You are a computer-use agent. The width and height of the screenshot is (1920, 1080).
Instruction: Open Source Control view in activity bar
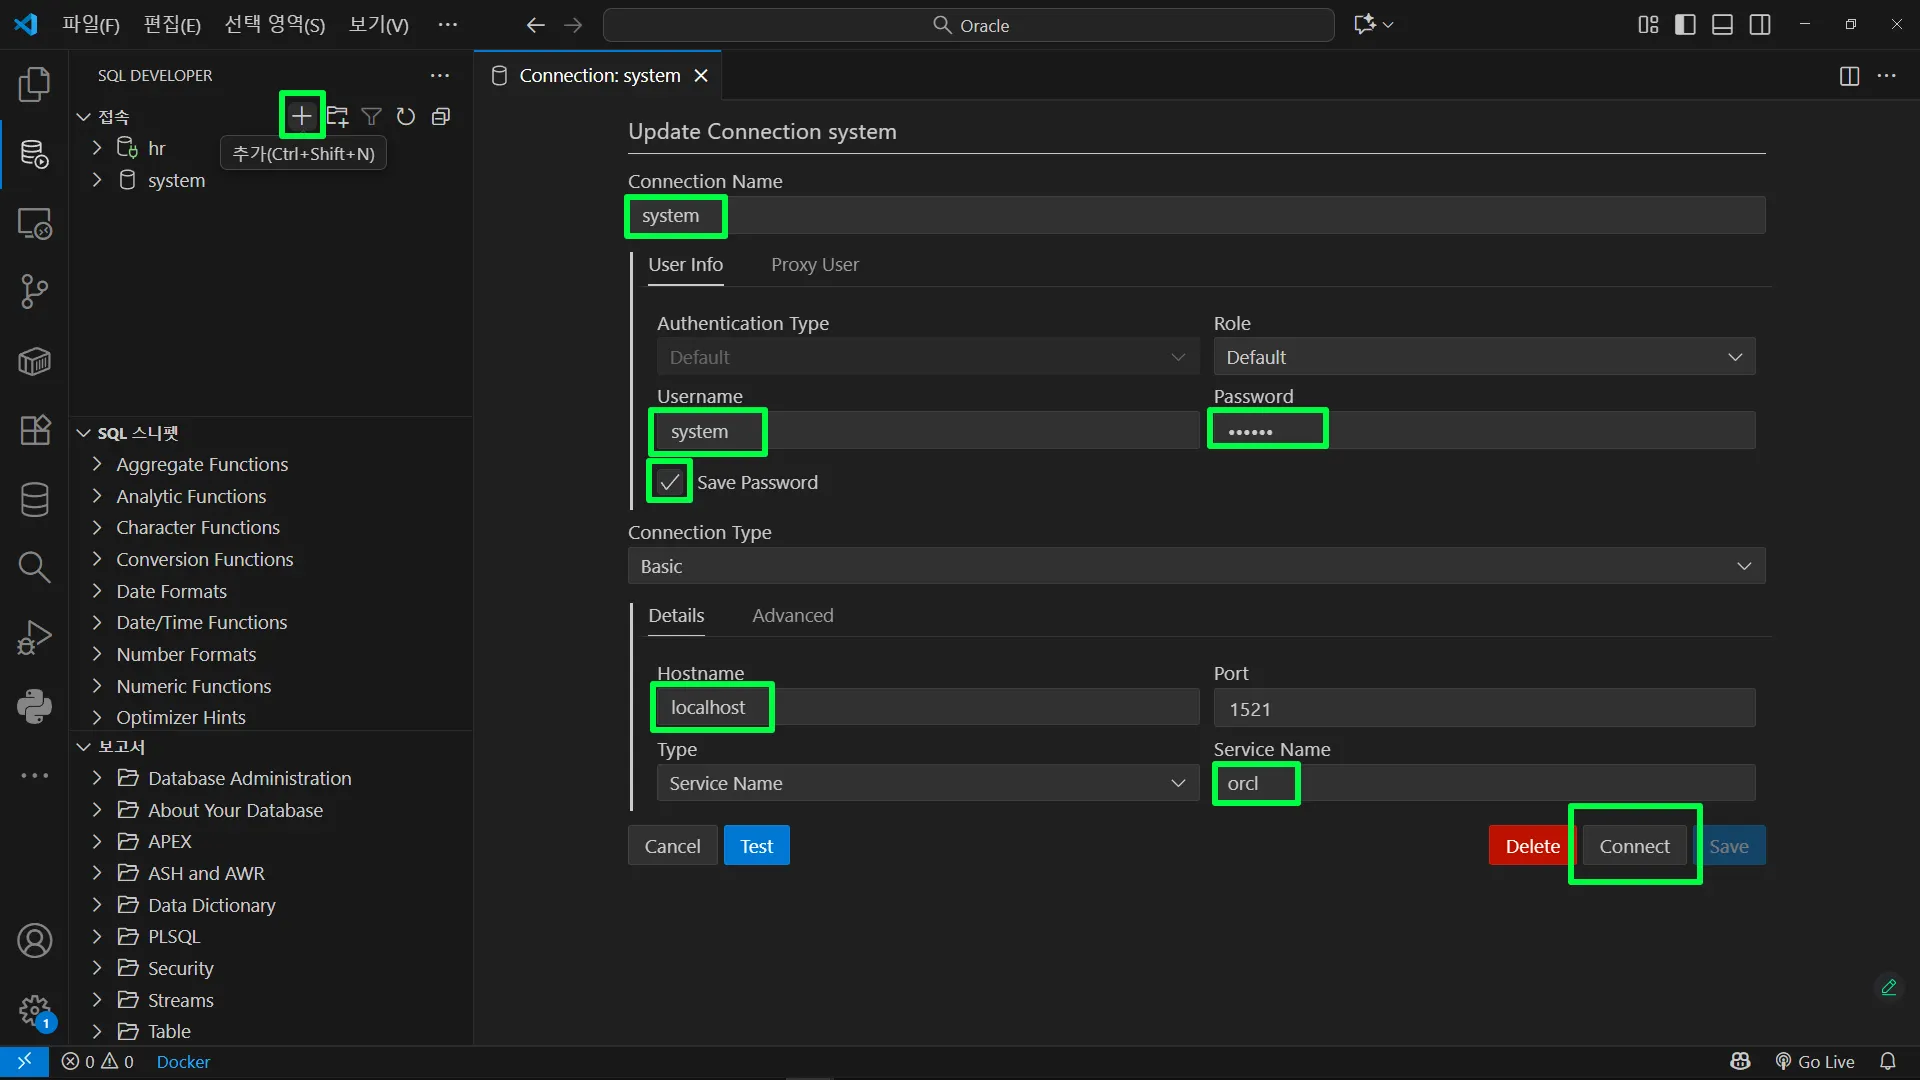click(34, 292)
